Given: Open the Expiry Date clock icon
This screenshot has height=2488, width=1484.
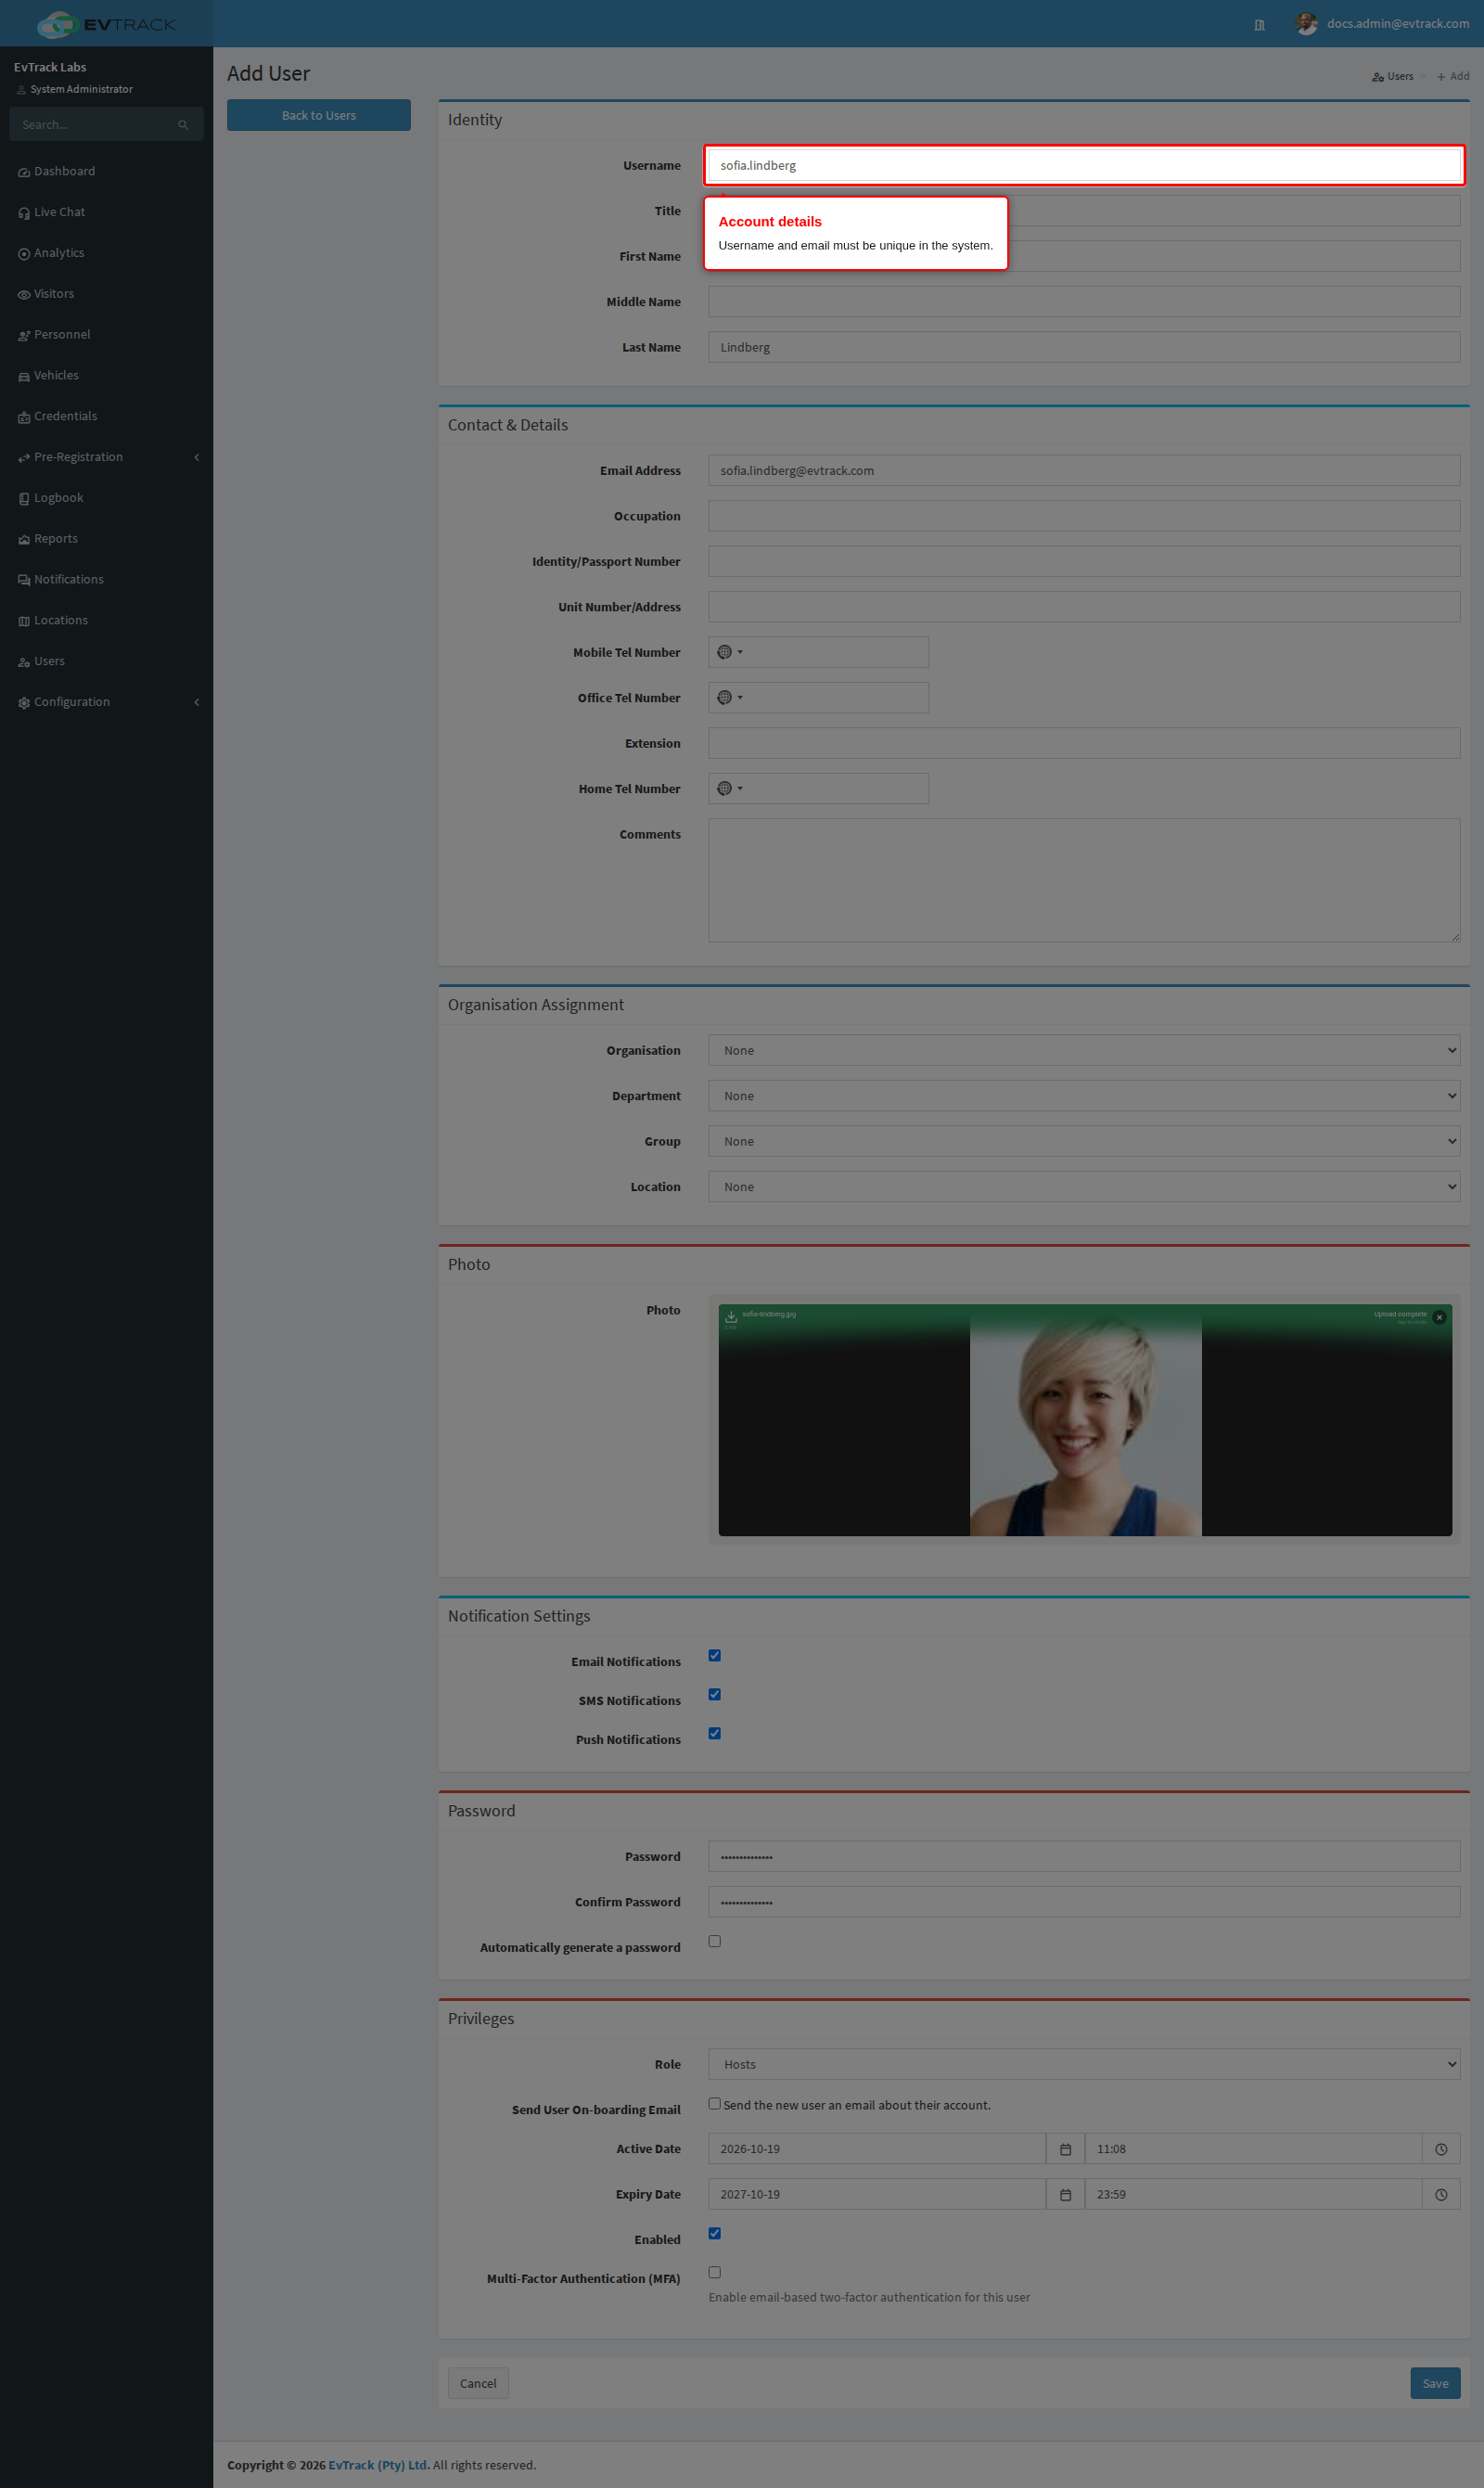Looking at the screenshot, I should click(x=1442, y=2195).
